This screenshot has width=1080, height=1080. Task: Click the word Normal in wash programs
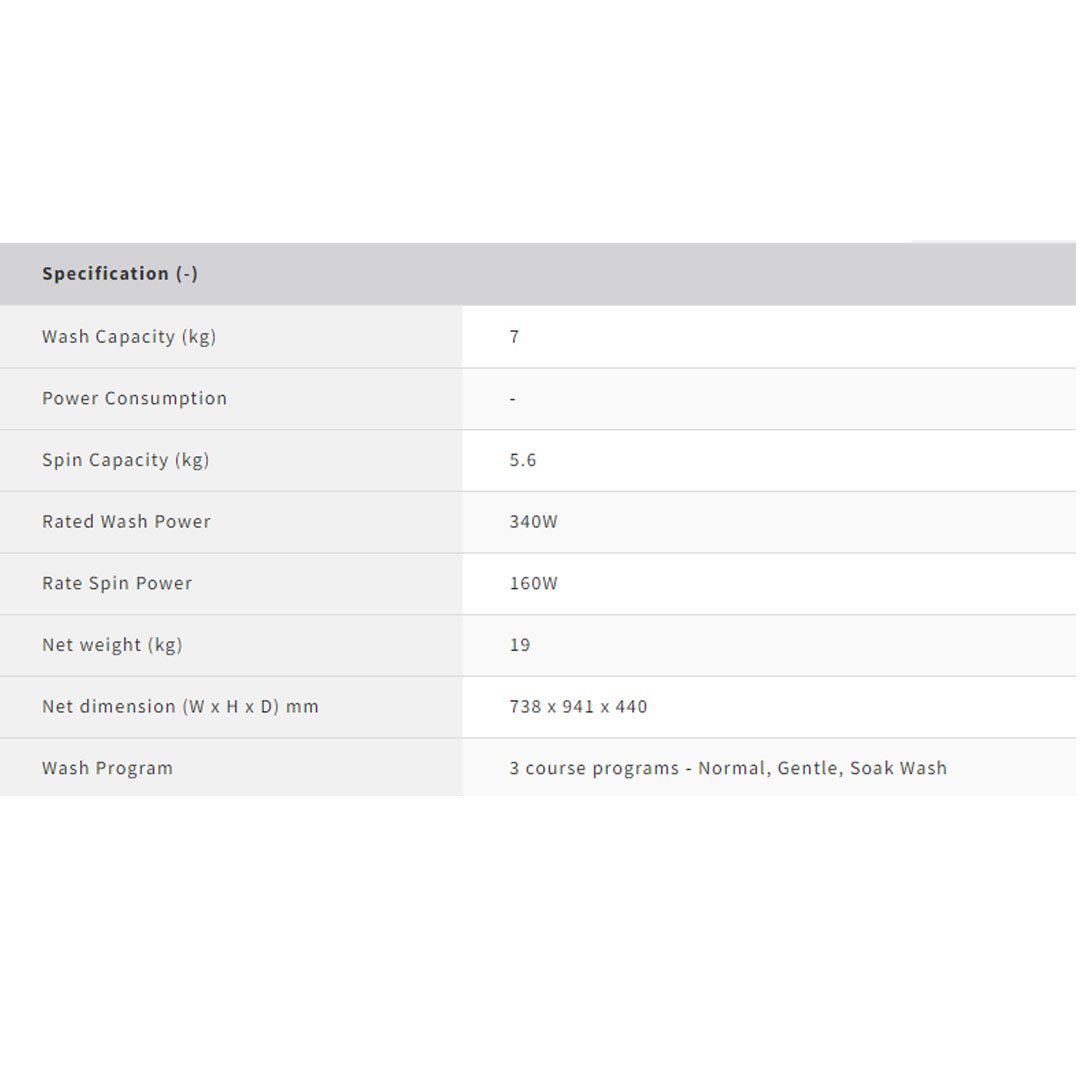732,769
